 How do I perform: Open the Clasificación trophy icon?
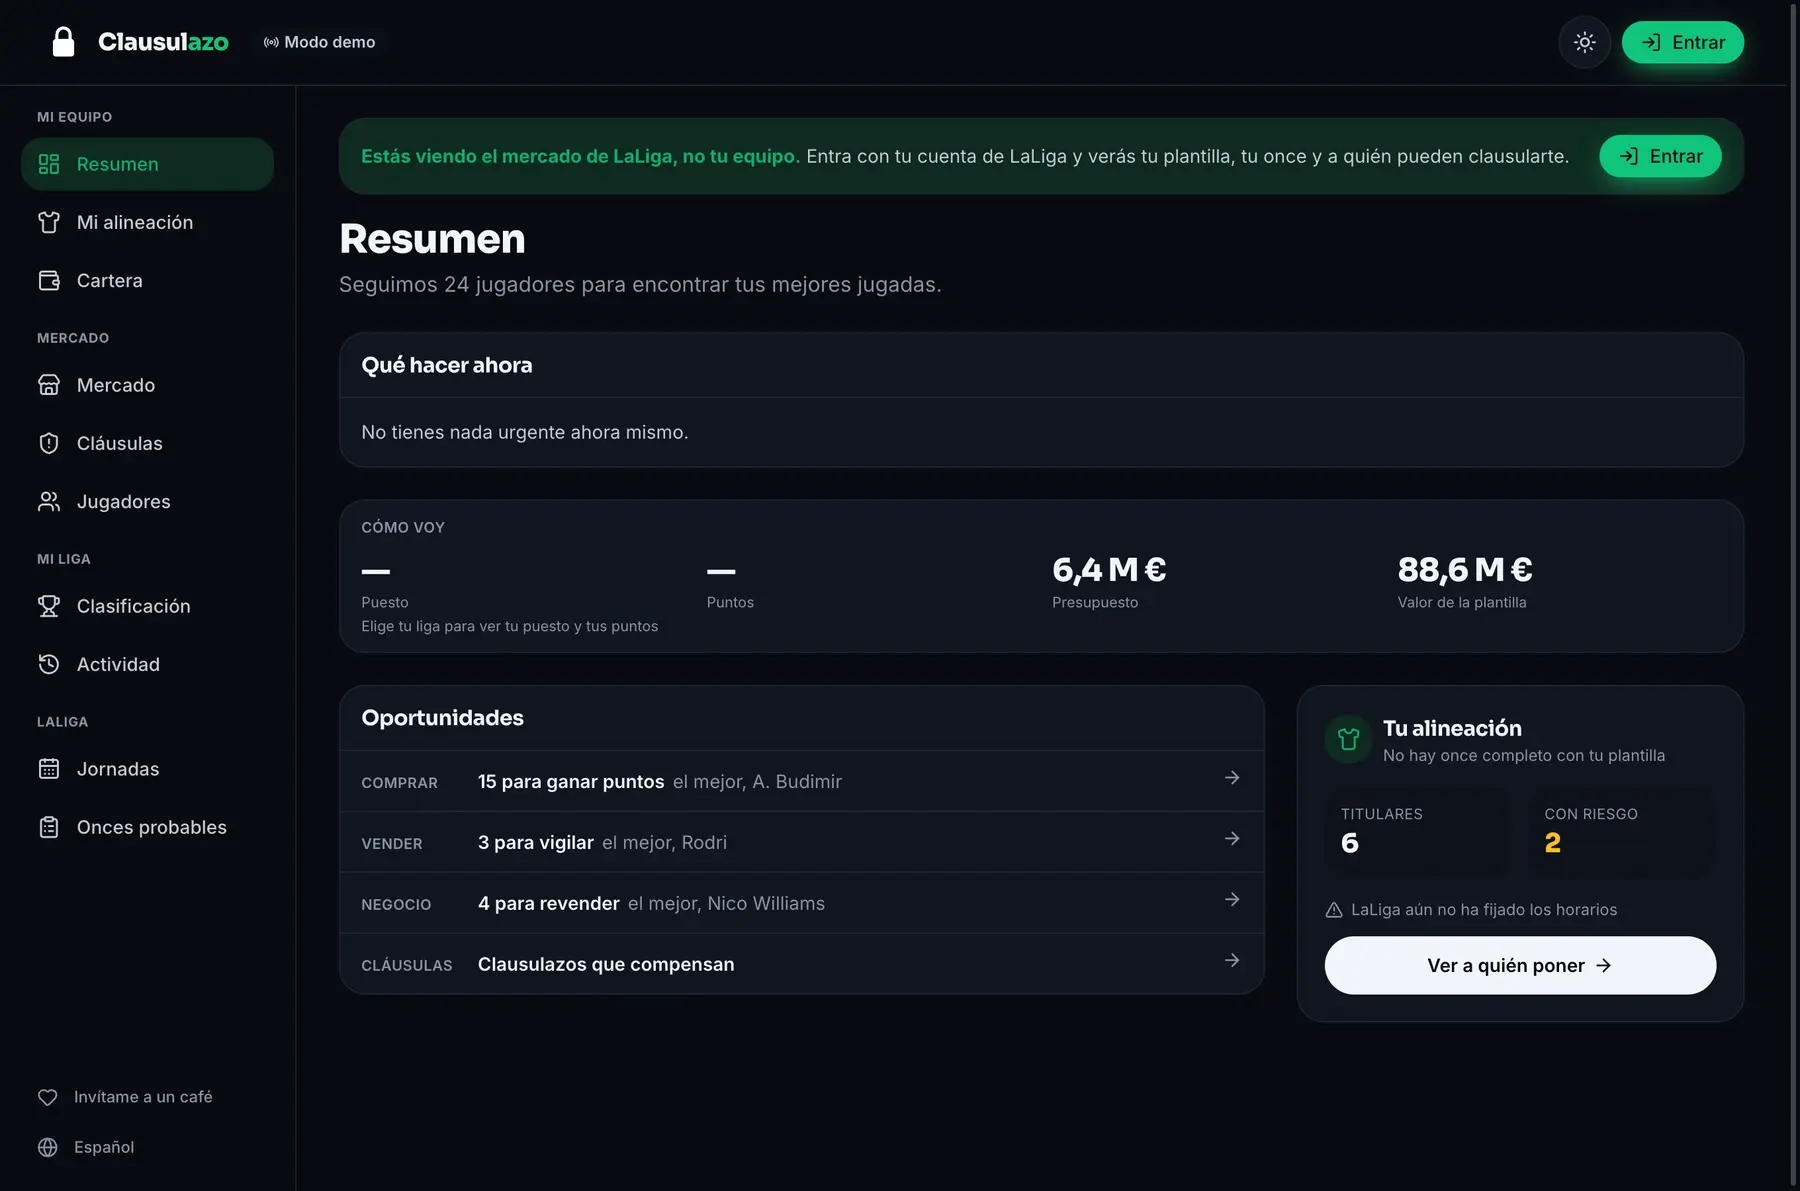tap(49, 606)
